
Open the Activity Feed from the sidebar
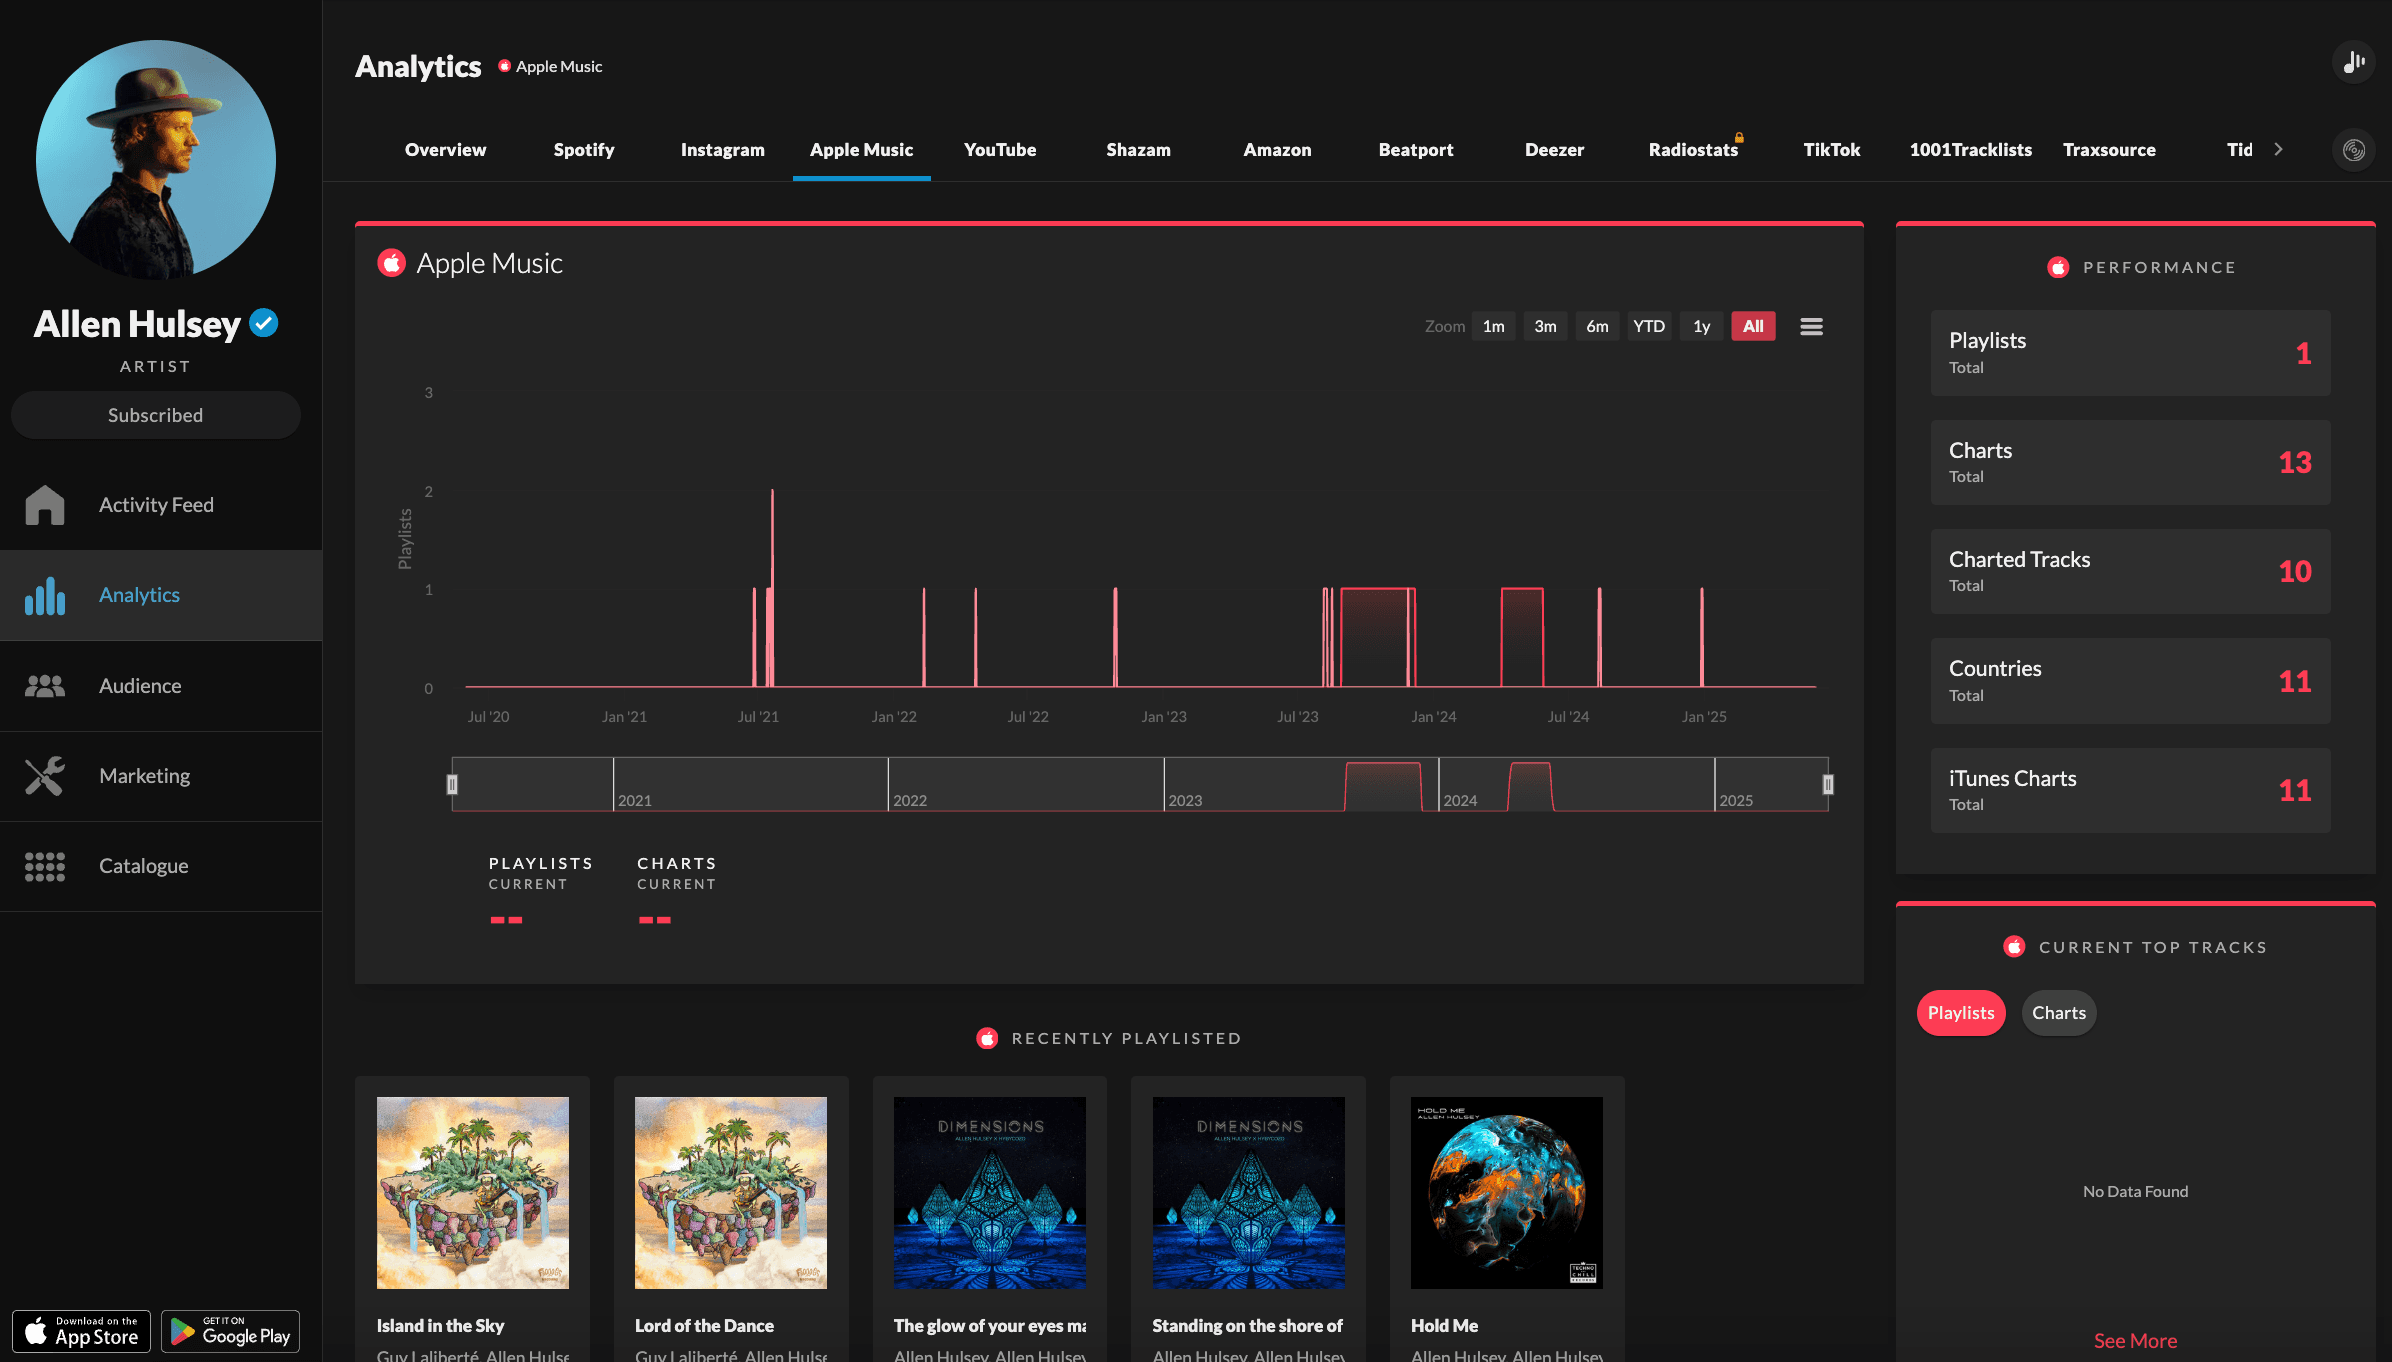point(156,505)
